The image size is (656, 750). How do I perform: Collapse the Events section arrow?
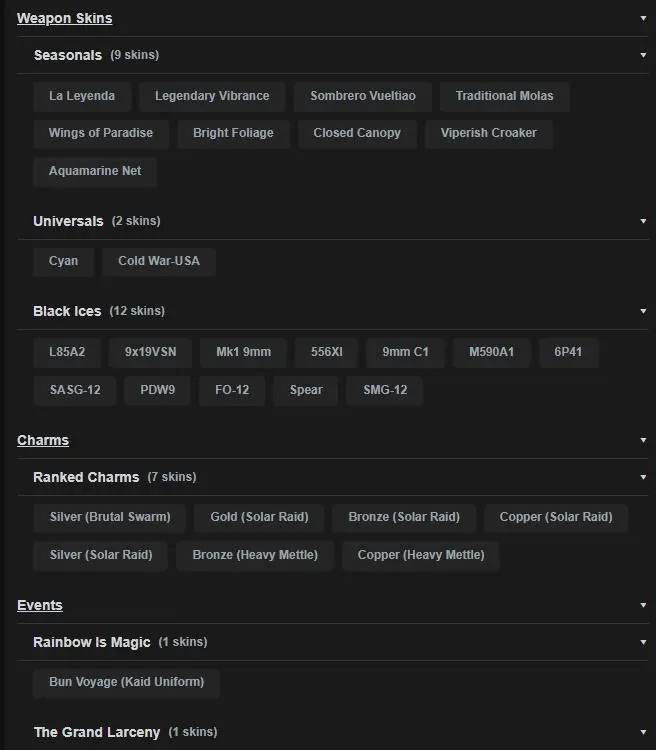point(643,605)
